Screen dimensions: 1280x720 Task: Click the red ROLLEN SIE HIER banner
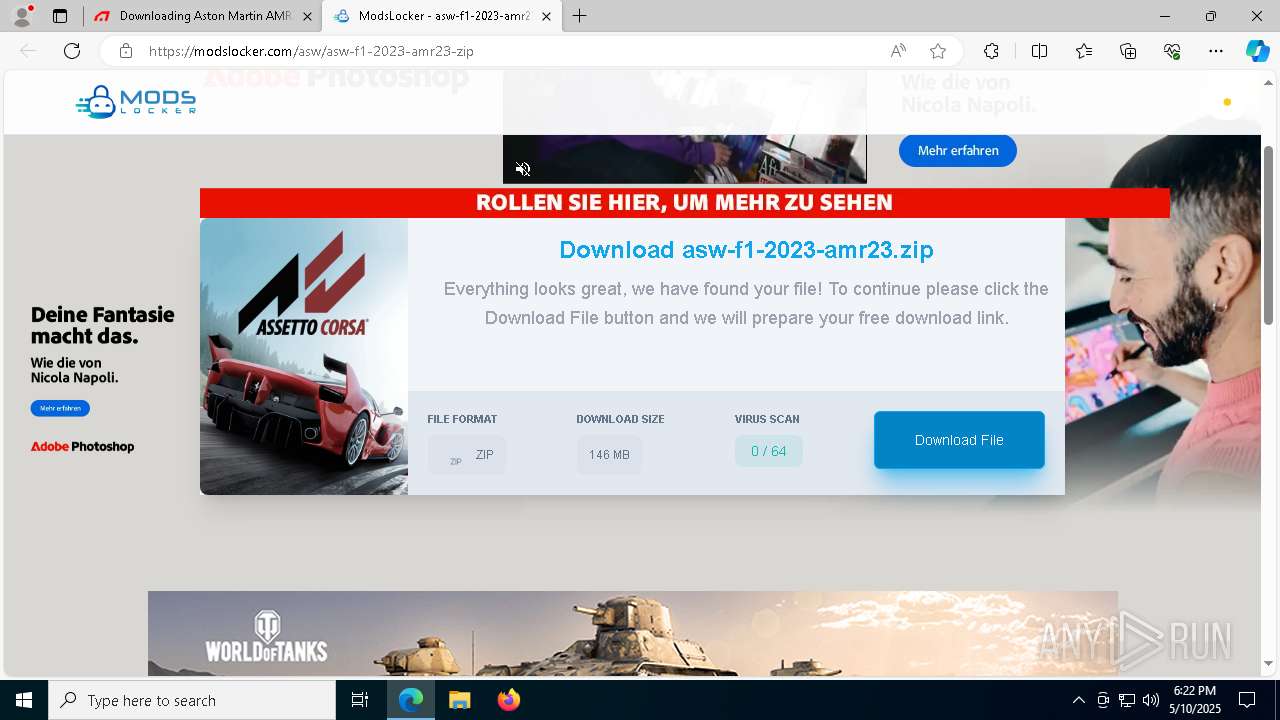click(x=685, y=203)
